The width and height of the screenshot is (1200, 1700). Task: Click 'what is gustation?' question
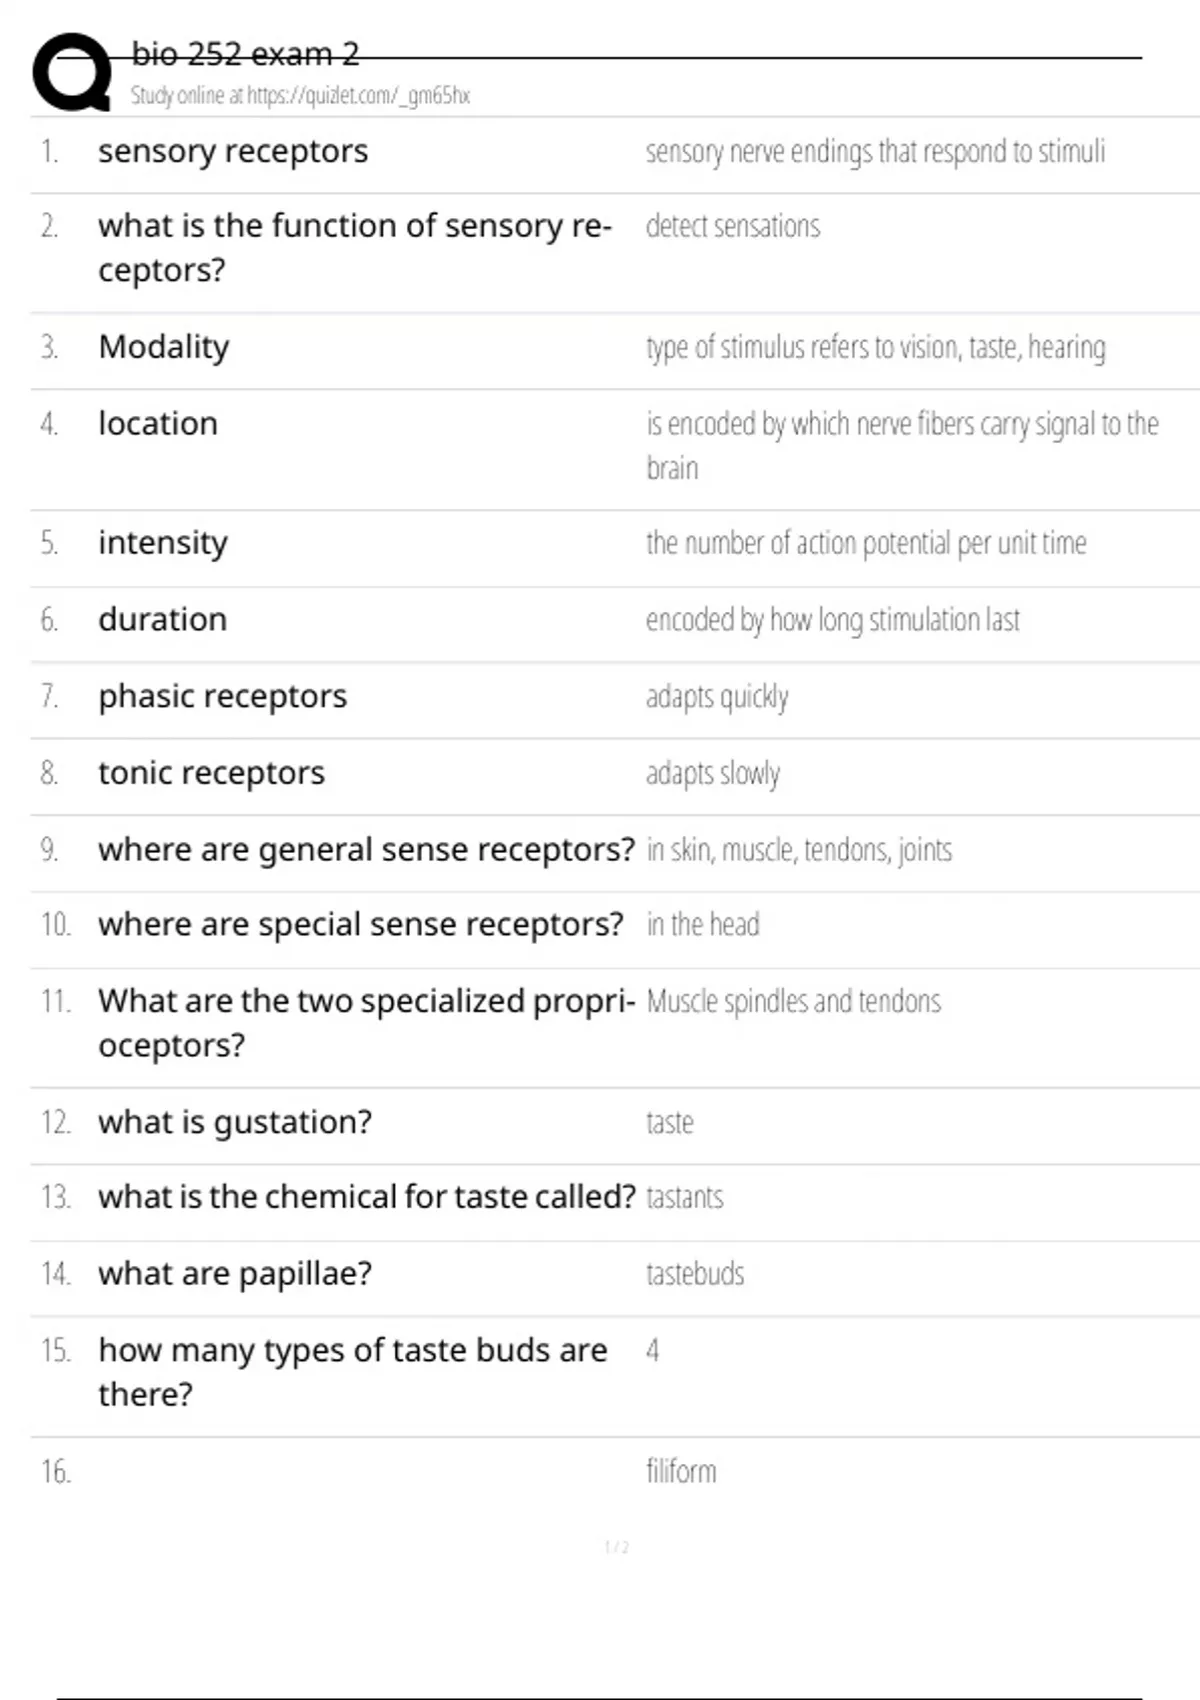tap(235, 1122)
